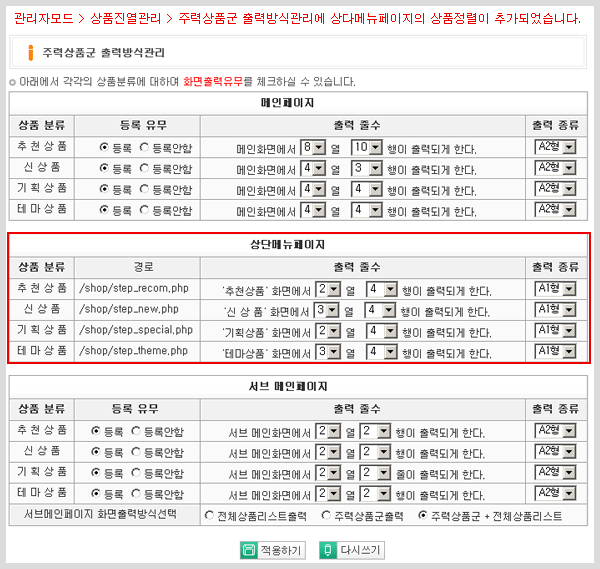This screenshot has height=569, width=600.
Task: Select the 주력상품군출력 radio option
Action: [x=326, y=515]
